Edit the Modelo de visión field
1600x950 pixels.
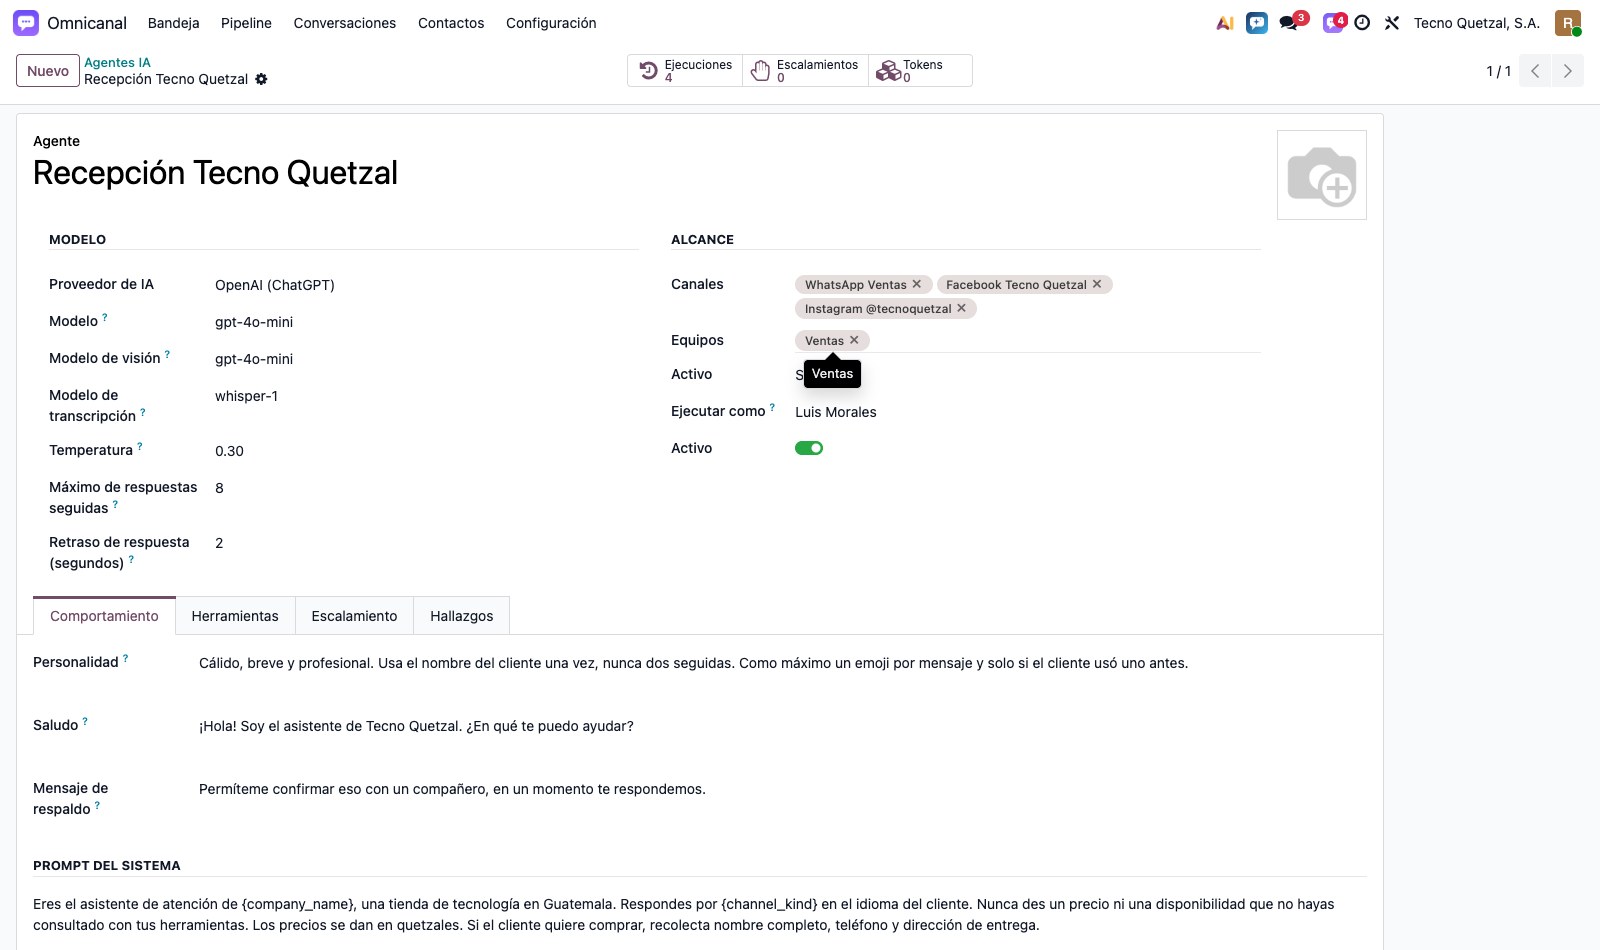point(426,359)
